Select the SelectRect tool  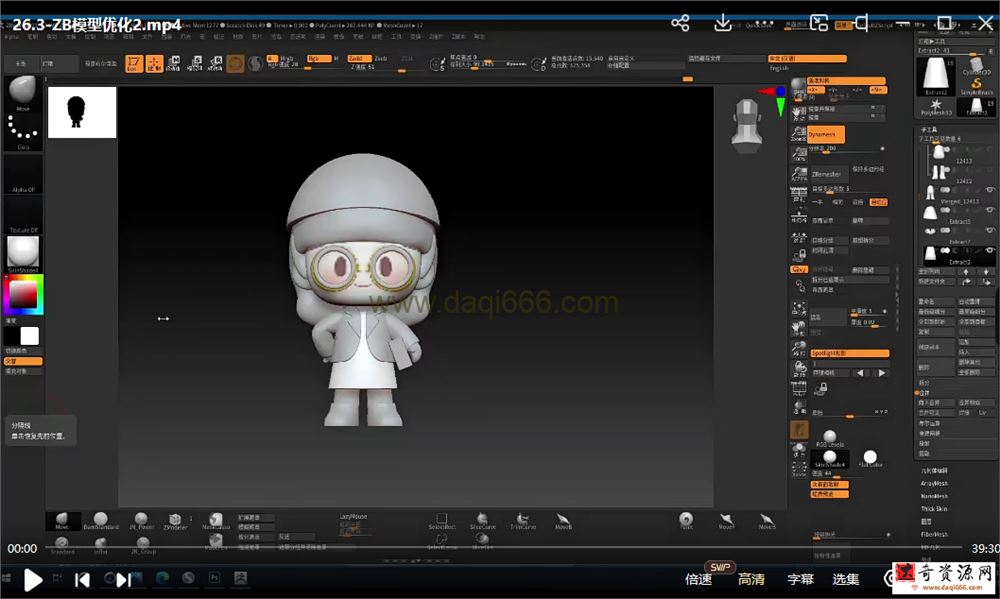point(441,521)
